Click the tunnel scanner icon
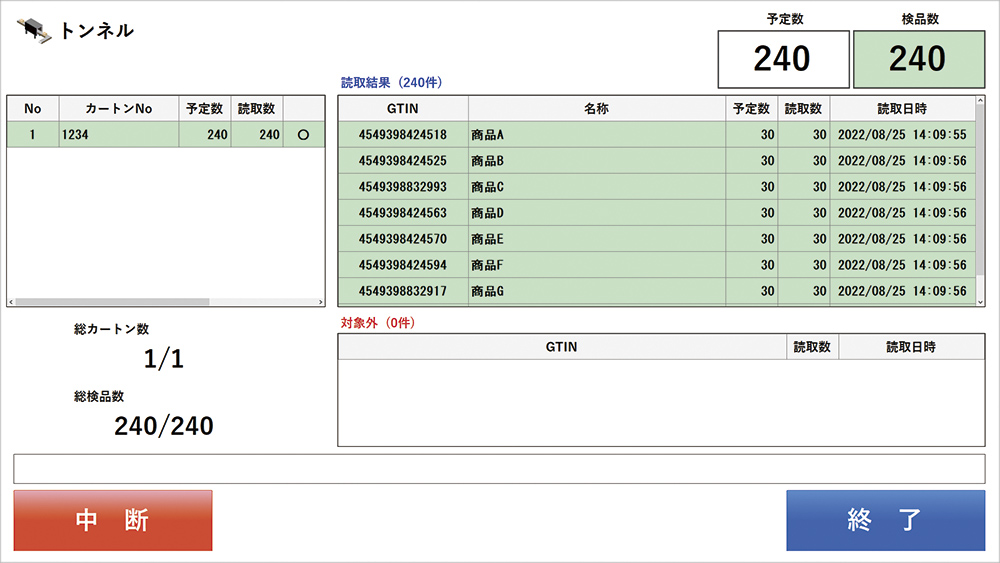 tap(34, 31)
